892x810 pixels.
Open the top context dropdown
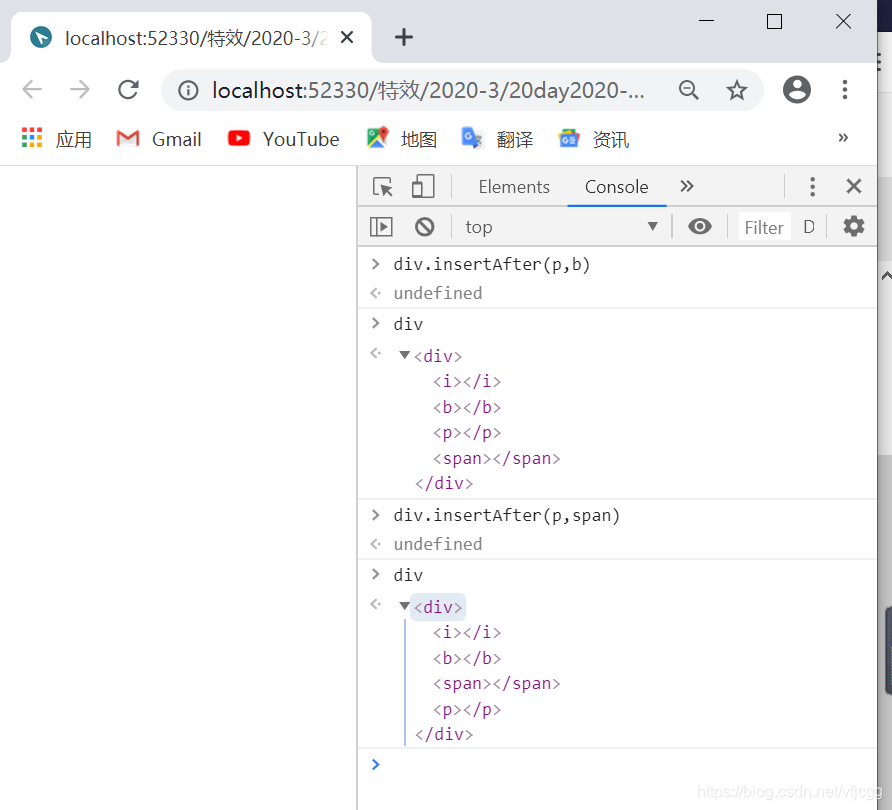(x=562, y=227)
